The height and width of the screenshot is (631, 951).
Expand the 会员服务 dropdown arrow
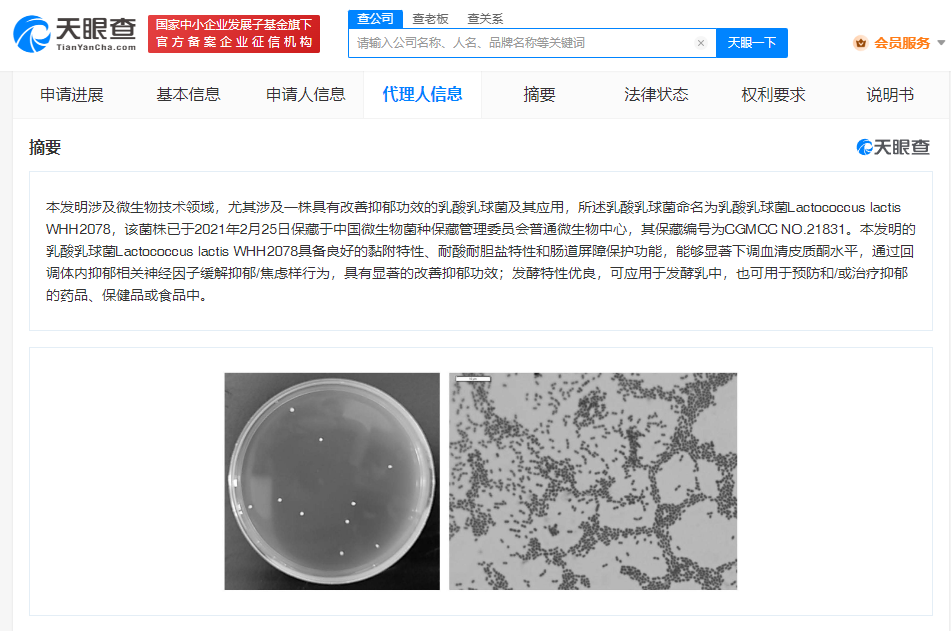(941, 43)
